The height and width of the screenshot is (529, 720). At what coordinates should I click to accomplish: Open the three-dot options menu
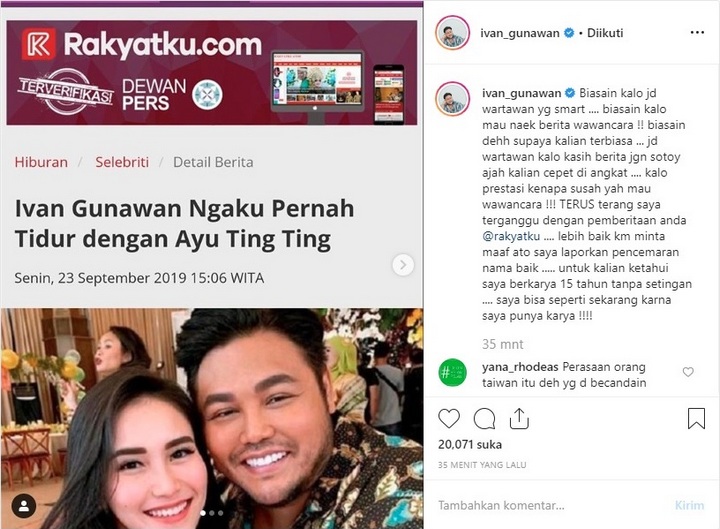(x=697, y=33)
